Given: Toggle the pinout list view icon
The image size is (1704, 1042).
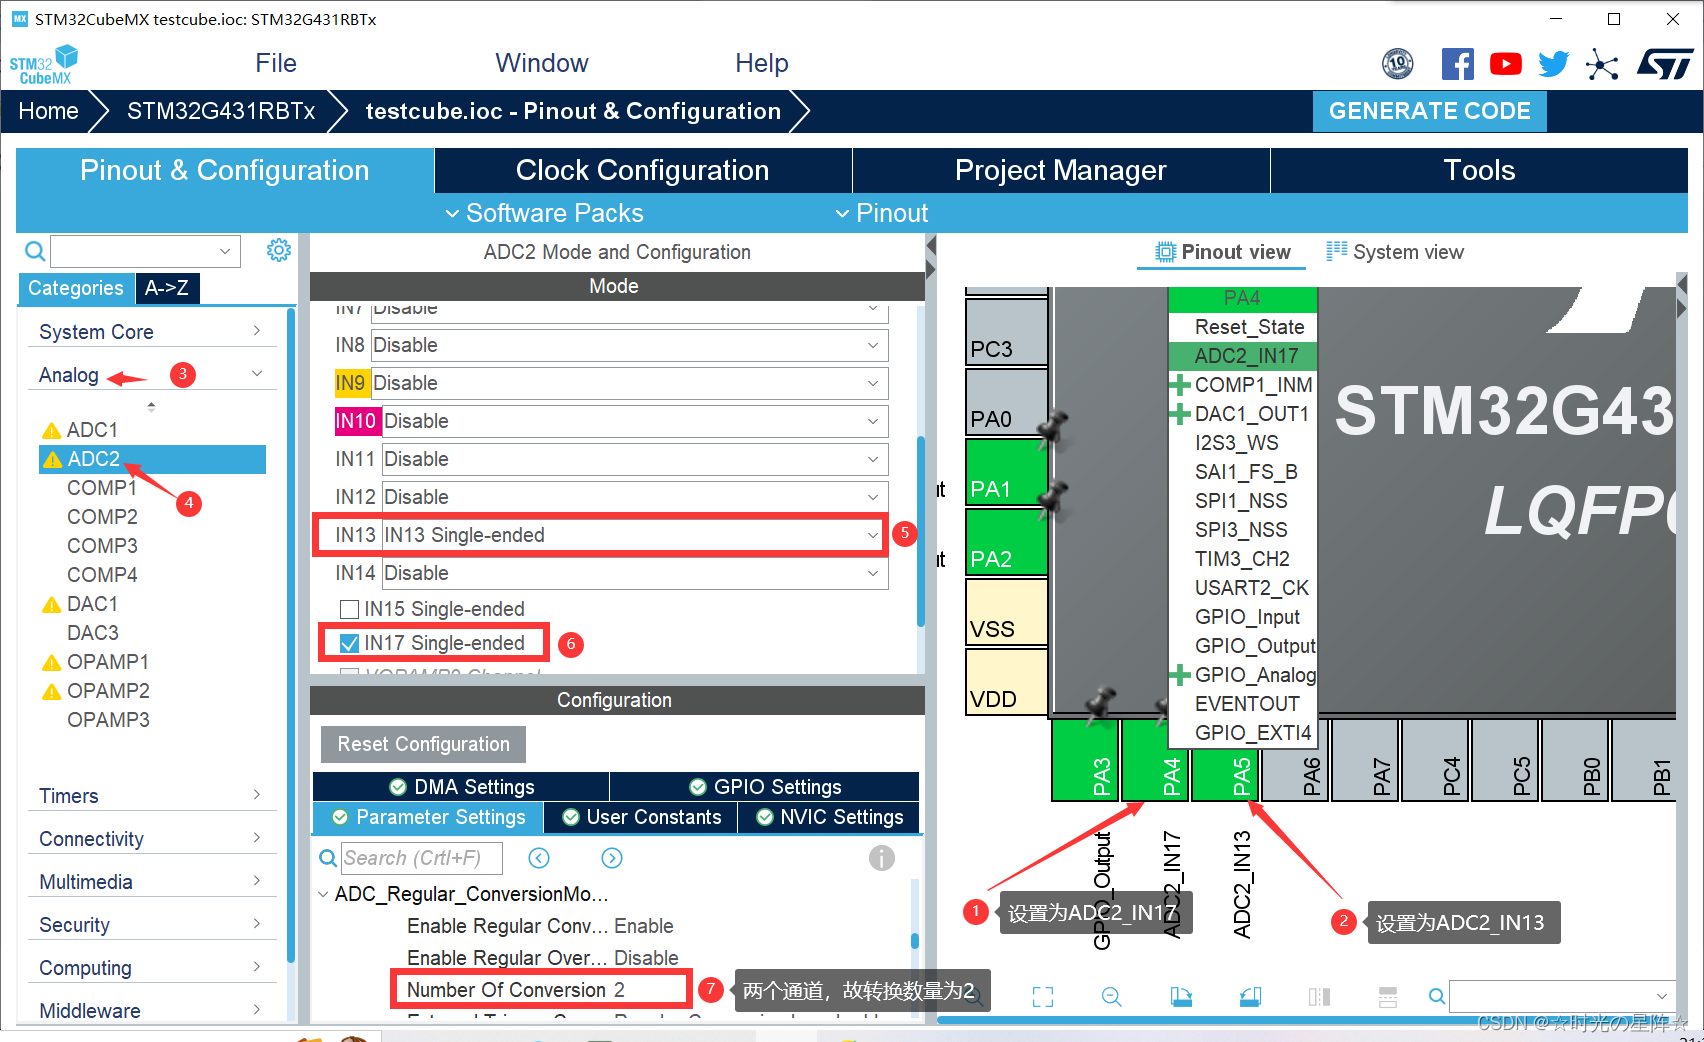Looking at the screenshot, I should click(x=1388, y=996).
